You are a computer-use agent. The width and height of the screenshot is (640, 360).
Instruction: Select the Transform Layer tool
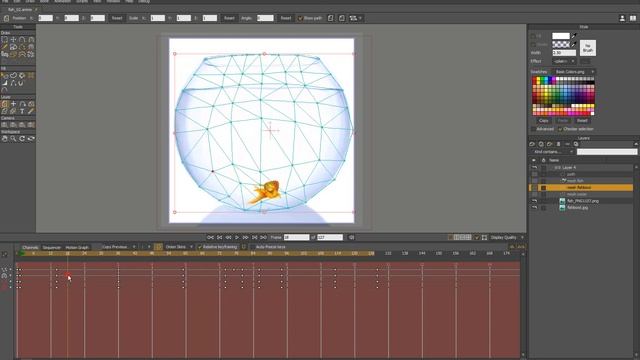tap(4, 104)
